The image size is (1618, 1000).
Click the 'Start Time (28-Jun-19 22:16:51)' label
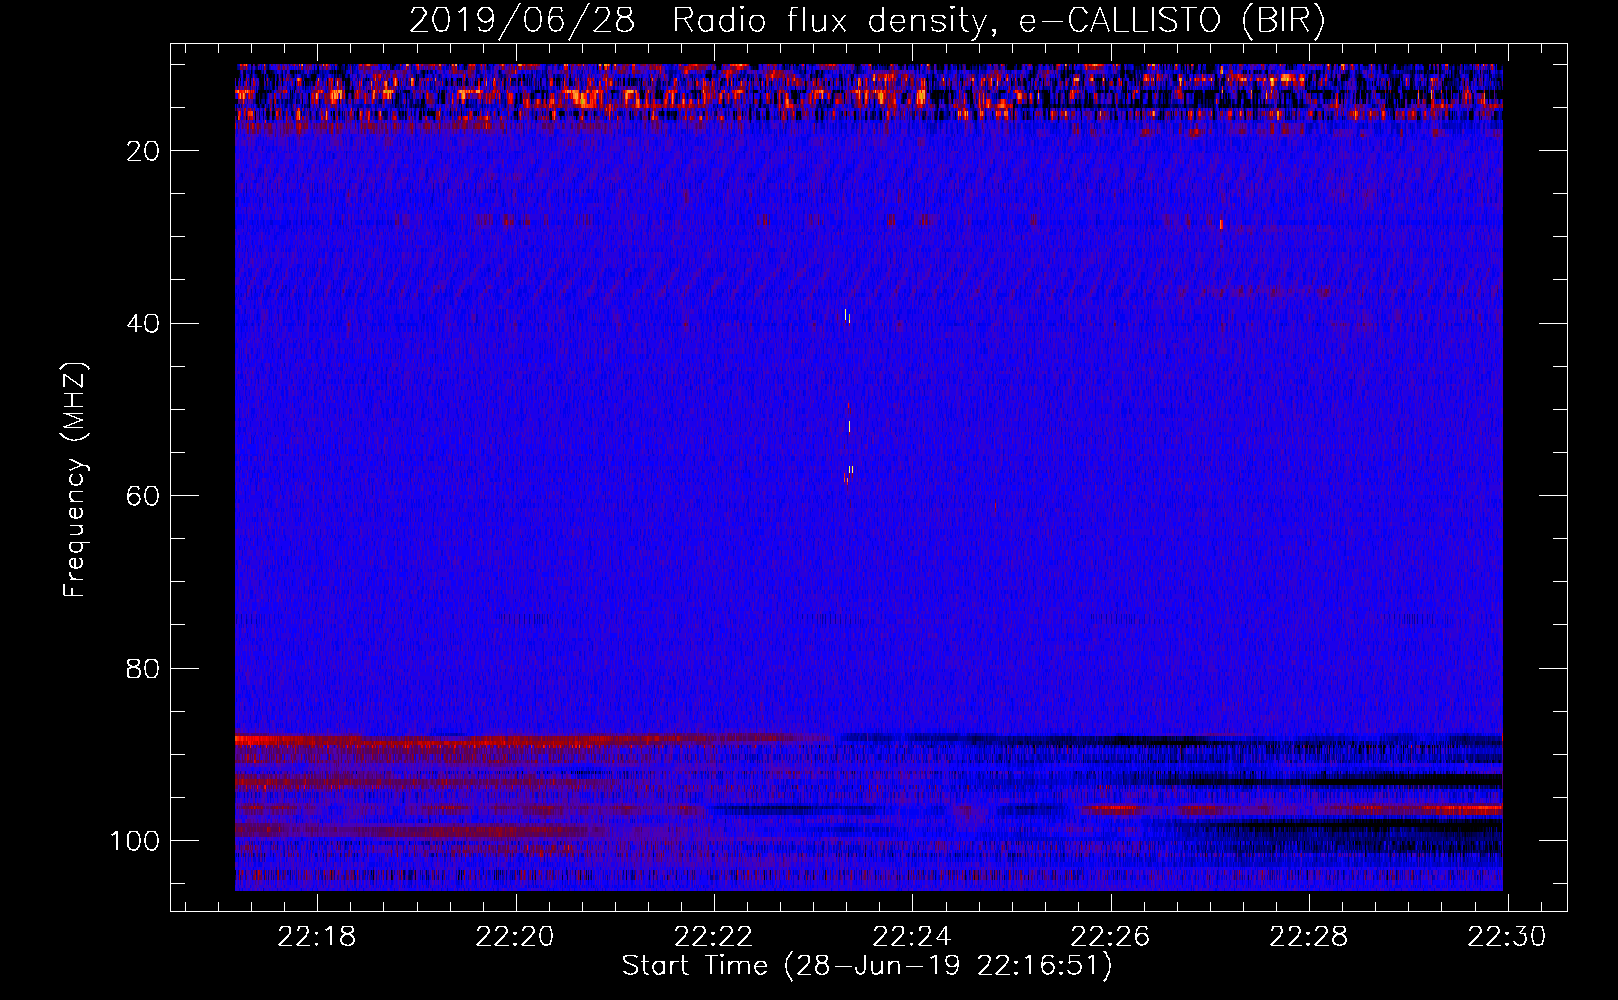pyautogui.click(x=867, y=966)
